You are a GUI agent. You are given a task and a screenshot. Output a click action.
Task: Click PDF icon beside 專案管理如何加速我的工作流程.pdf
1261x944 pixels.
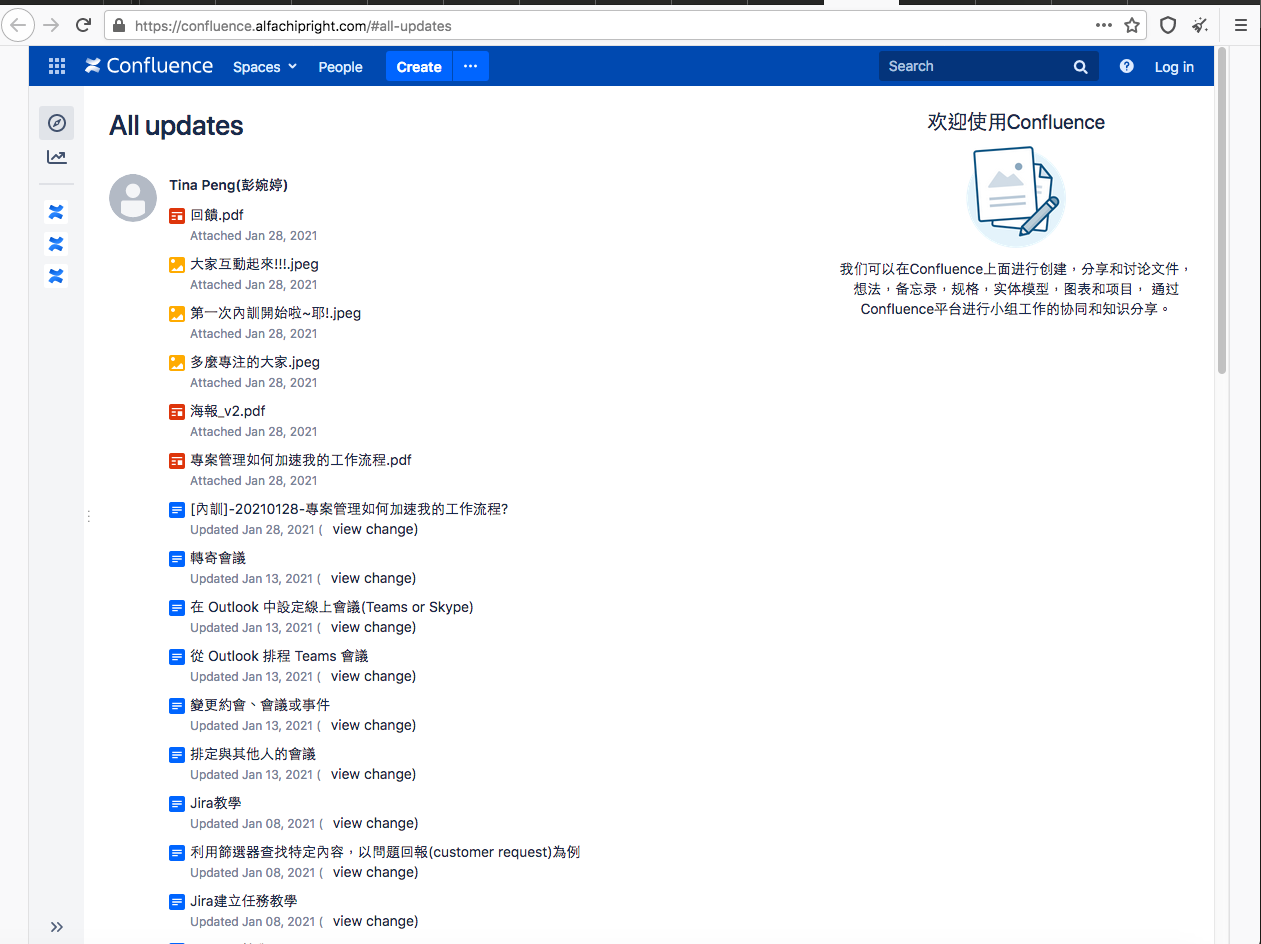click(x=177, y=460)
